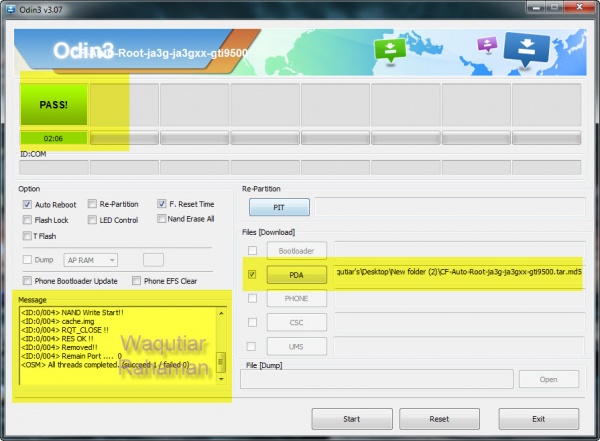Click the PHONE file button
600x441 pixels.
(x=297, y=299)
